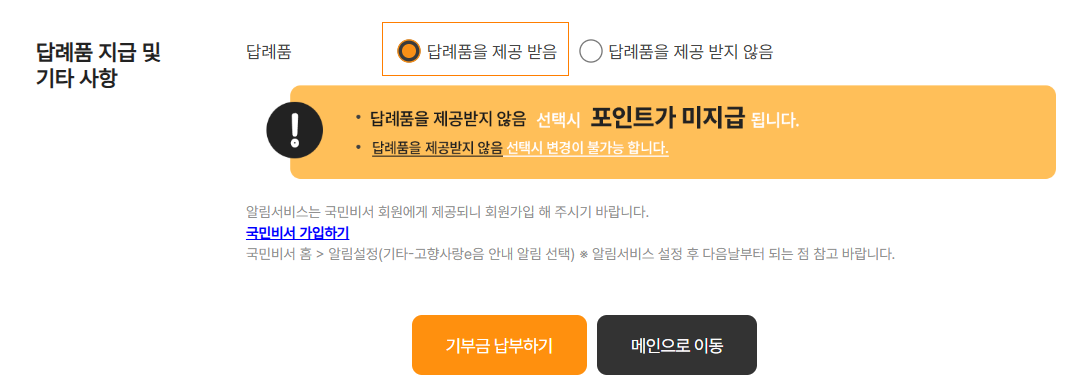1069x392 pixels.
Task: Click the 답례품을 제공 받지 않음 label text
Action: 691,52
